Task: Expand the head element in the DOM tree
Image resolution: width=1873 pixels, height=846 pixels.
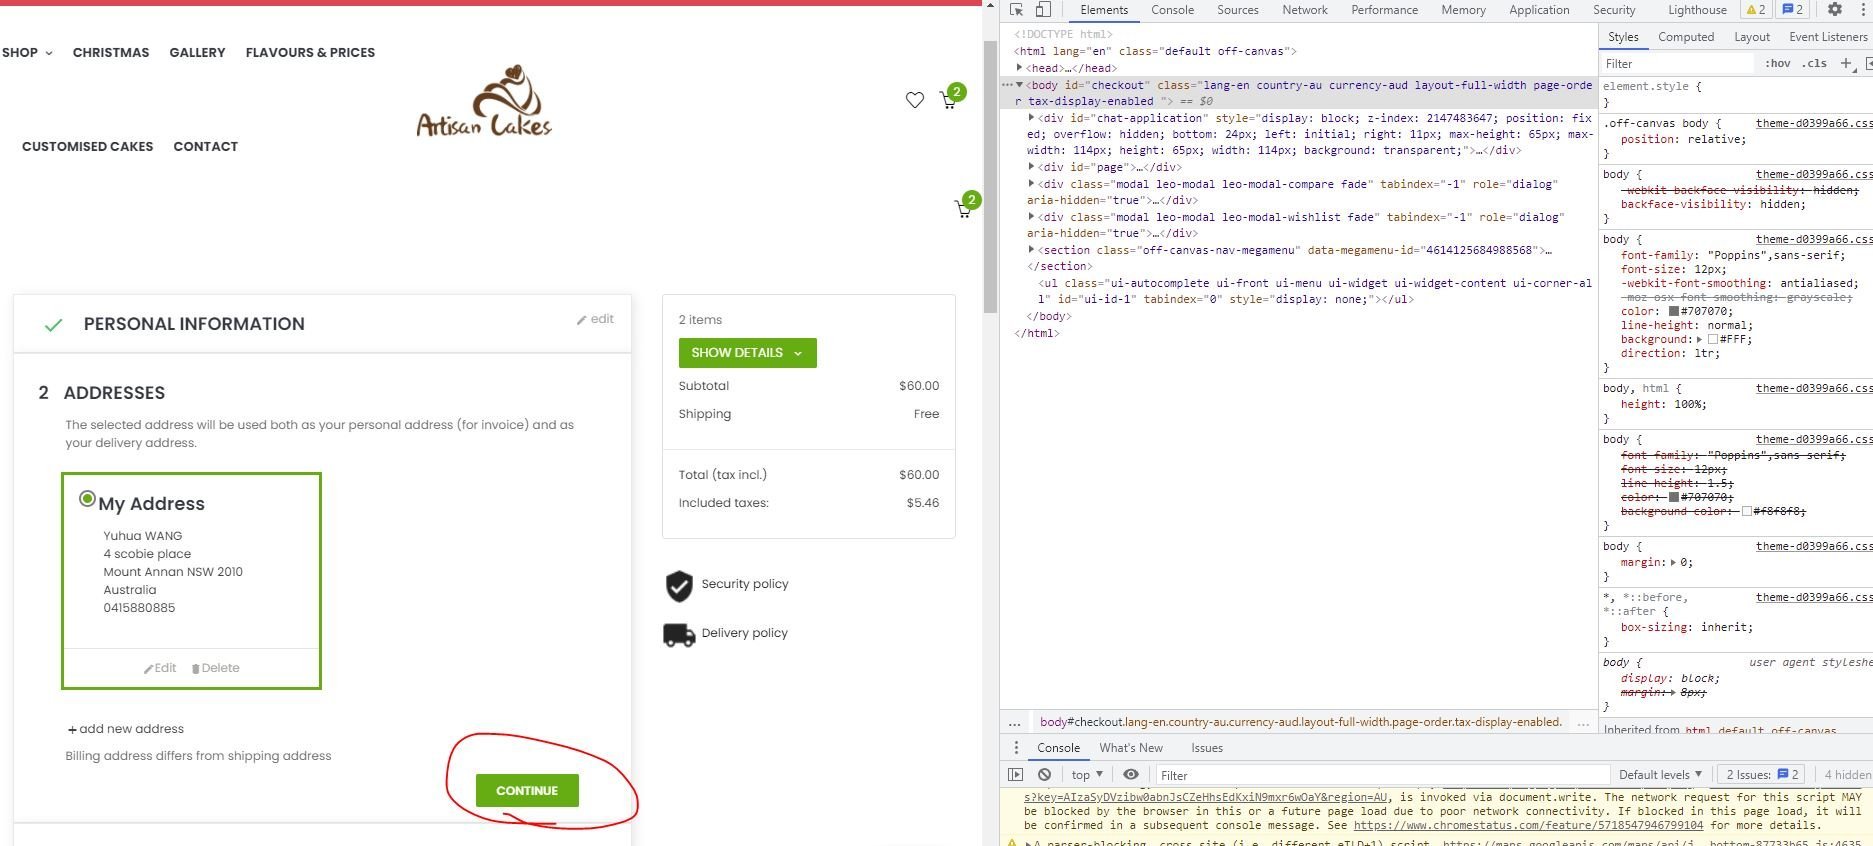Action: pos(1020,68)
